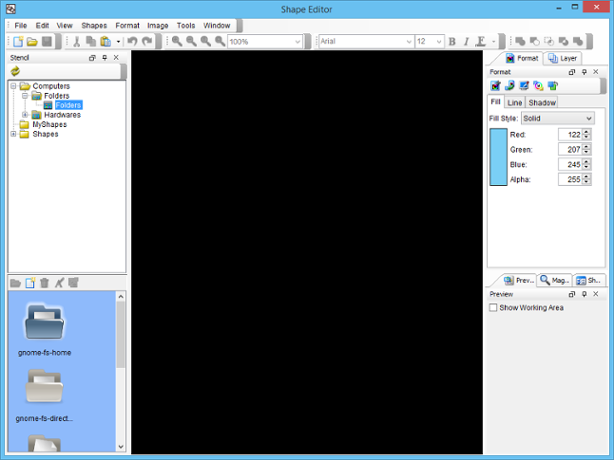Click the fifth shape-combine toolbar icon
Image resolution: width=614 pixels, height=460 pixels.
(x=578, y=41)
